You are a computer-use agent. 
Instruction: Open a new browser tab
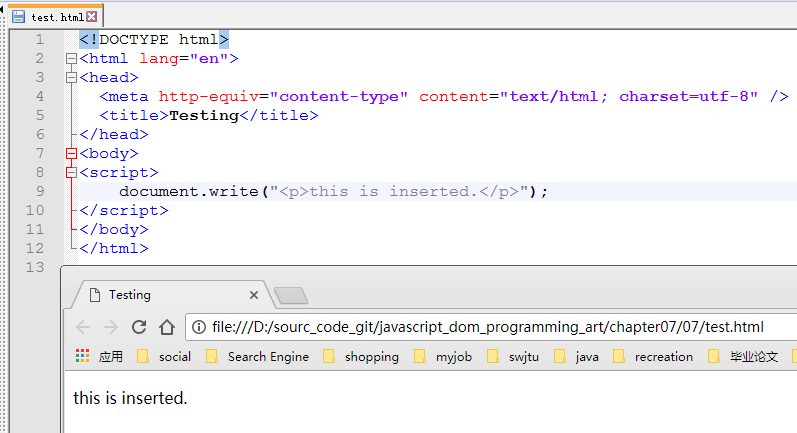click(x=291, y=295)
